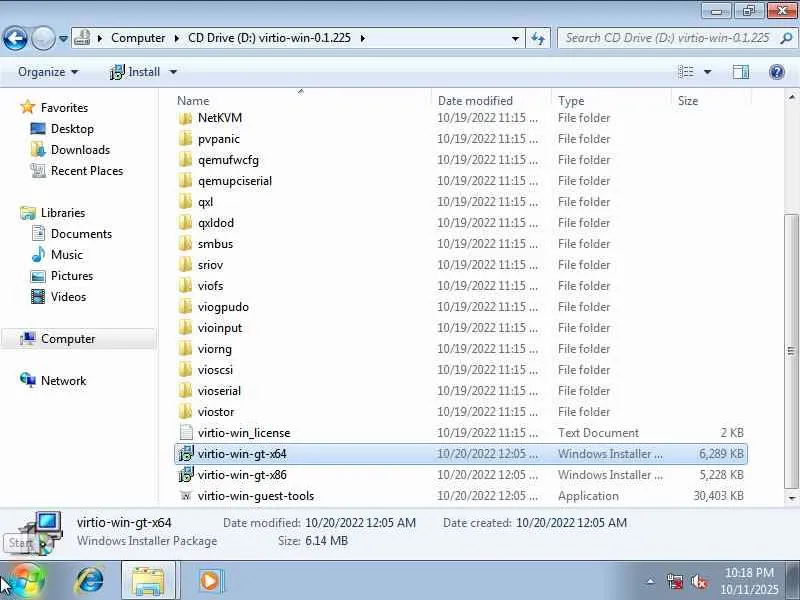Show hidden system tray icons arrow
800x600 pixels.
651,581
